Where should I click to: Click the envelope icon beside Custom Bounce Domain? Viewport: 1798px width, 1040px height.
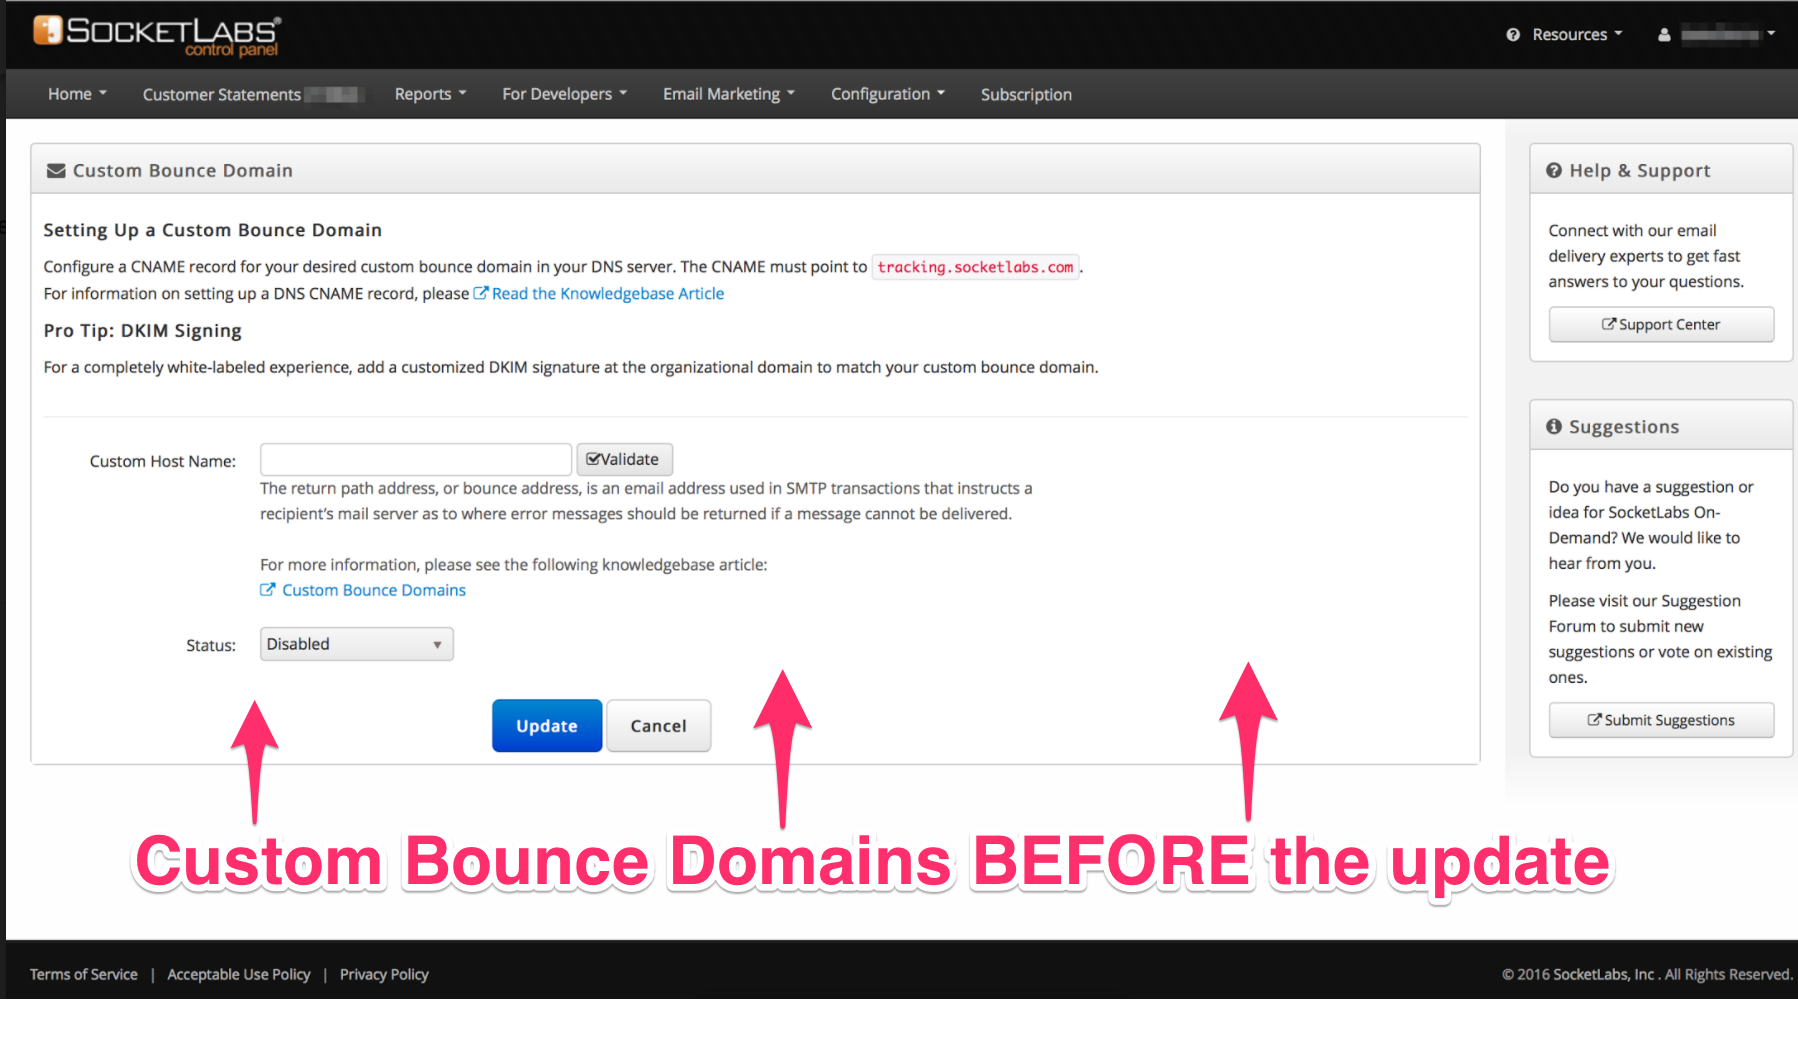56,171
